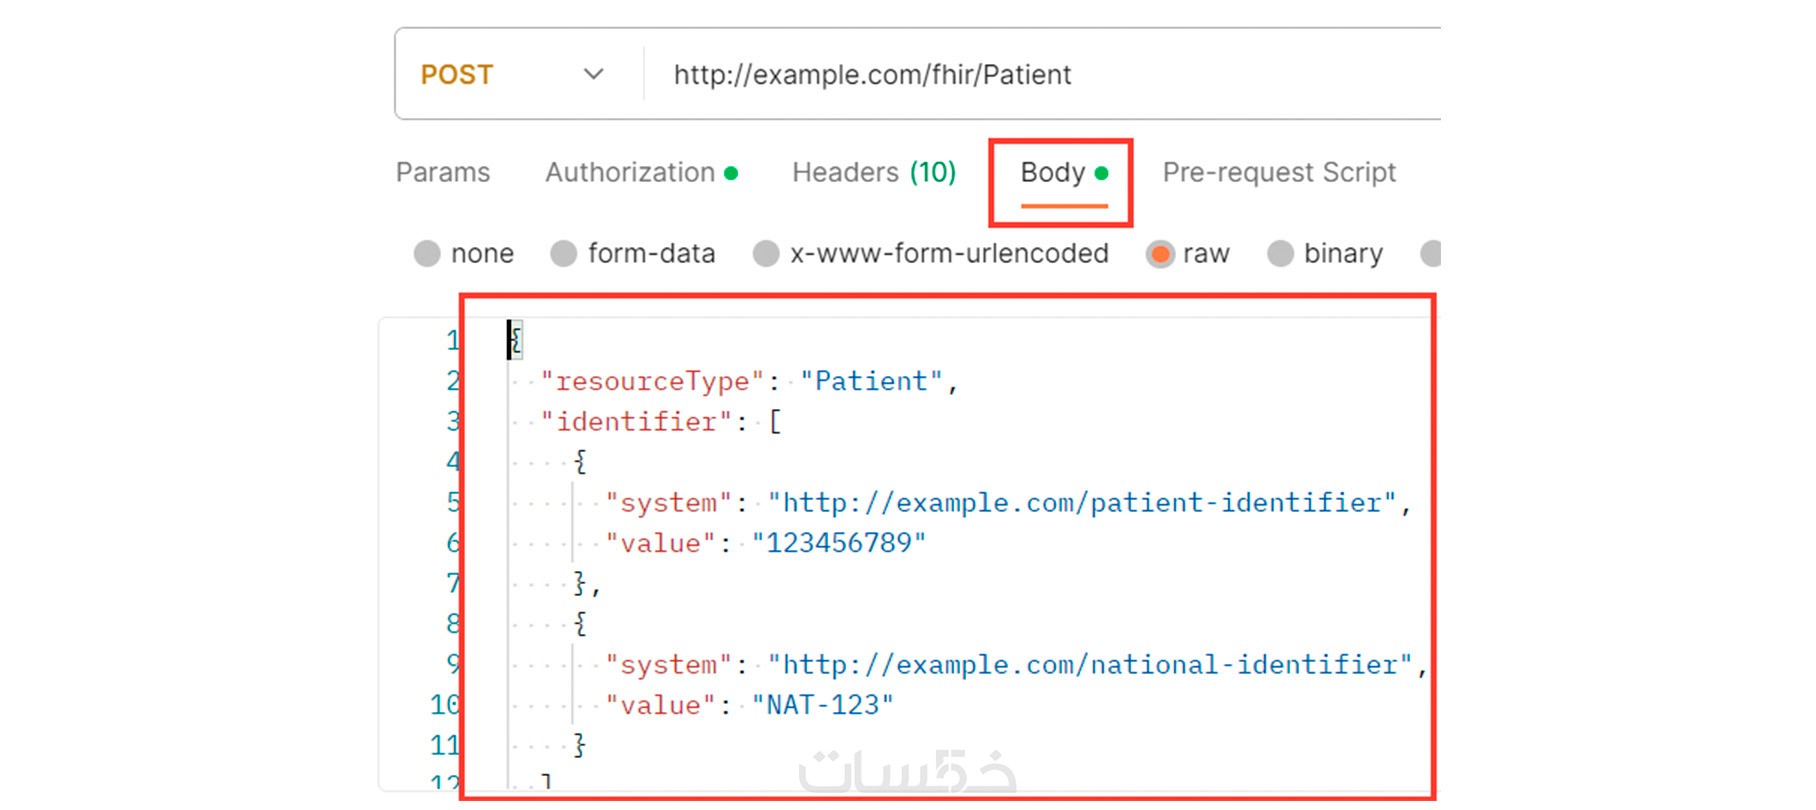
Task: Click the "resourceType" key in the editor
Action: 652,381
